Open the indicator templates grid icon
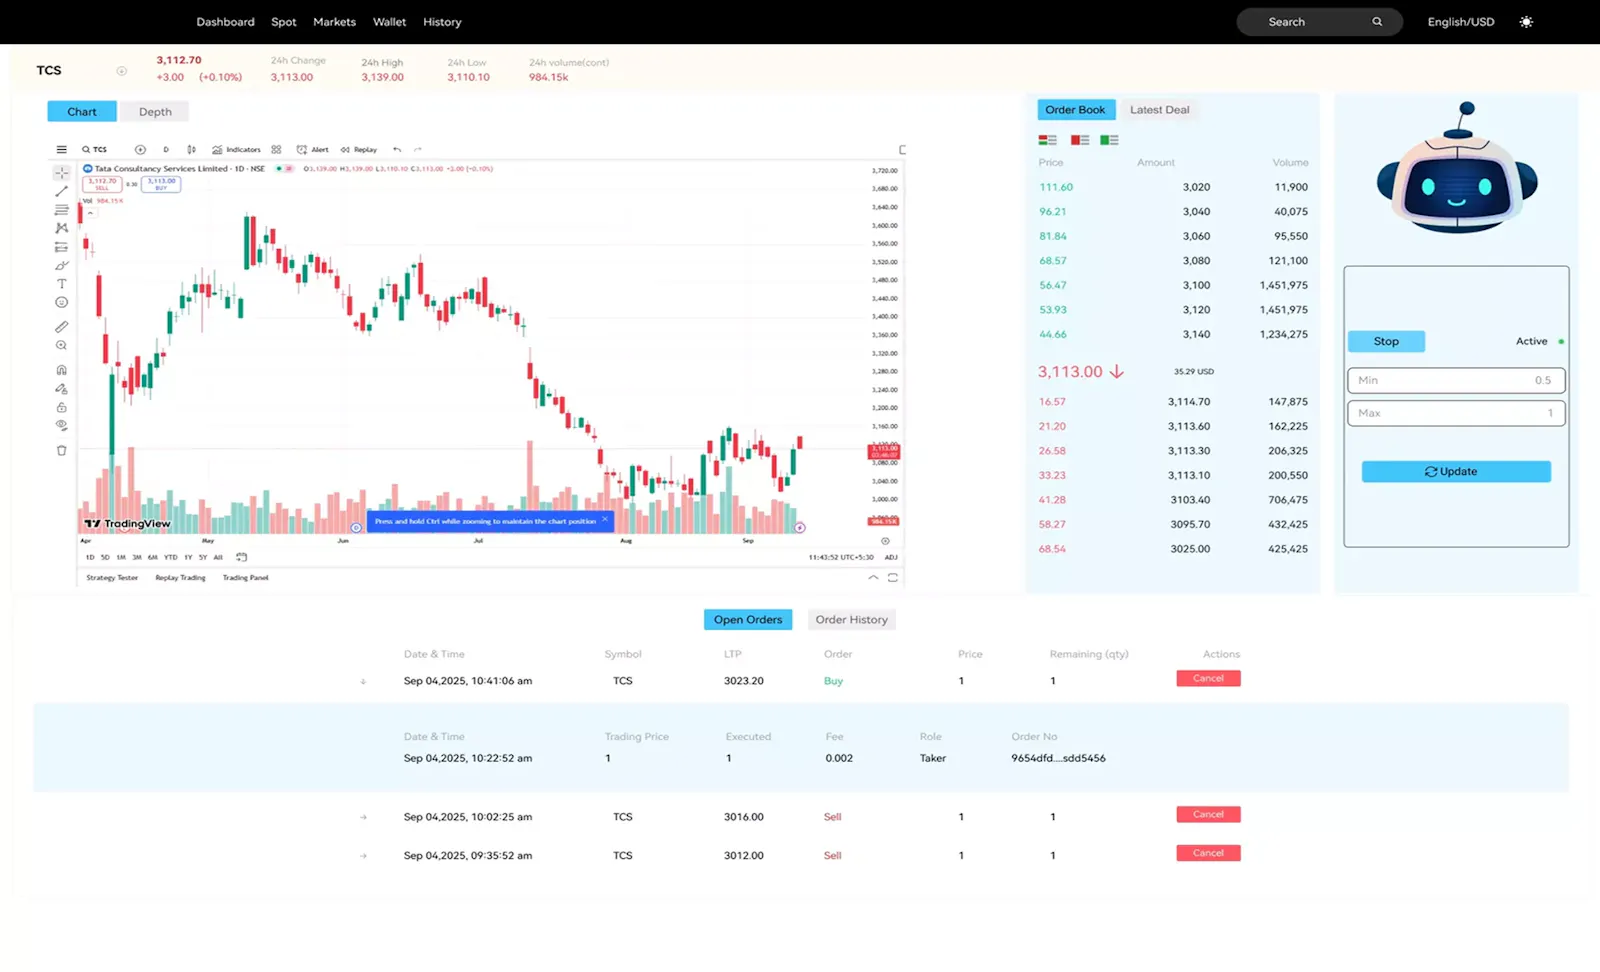1600x972 pixels. (x=276, y=150)
